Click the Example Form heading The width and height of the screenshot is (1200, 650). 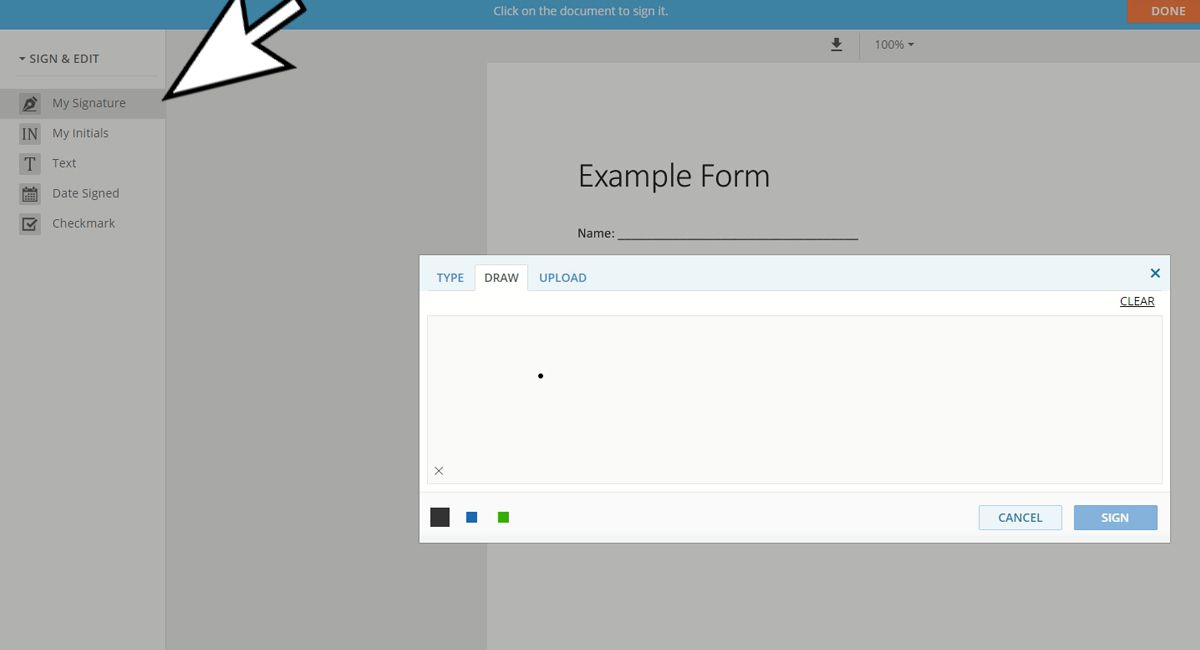[x=674, y=176]
